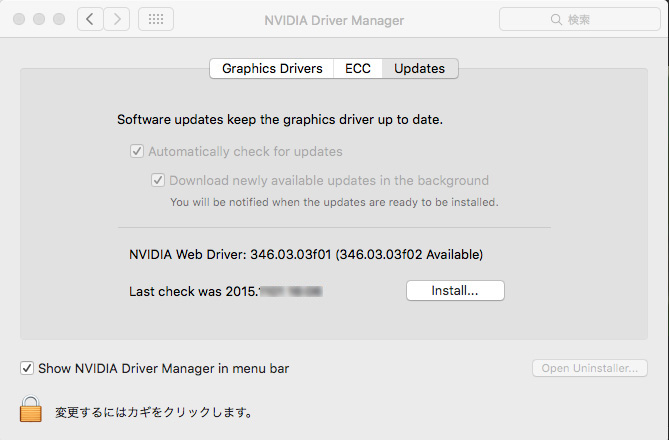Minimize the NVIDIA Driver Manager window
This screenshot has height=440, width=669.
tap(39, 19)
